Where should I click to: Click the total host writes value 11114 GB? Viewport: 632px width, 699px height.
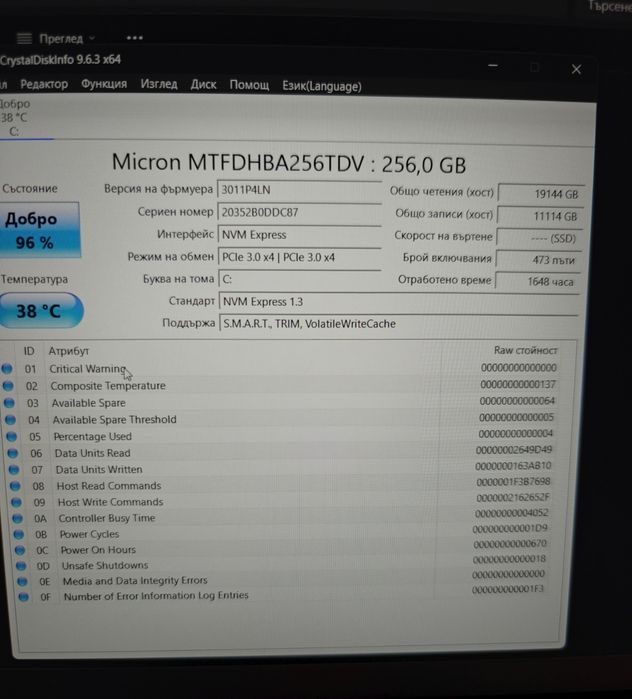[x=540, y=216]
